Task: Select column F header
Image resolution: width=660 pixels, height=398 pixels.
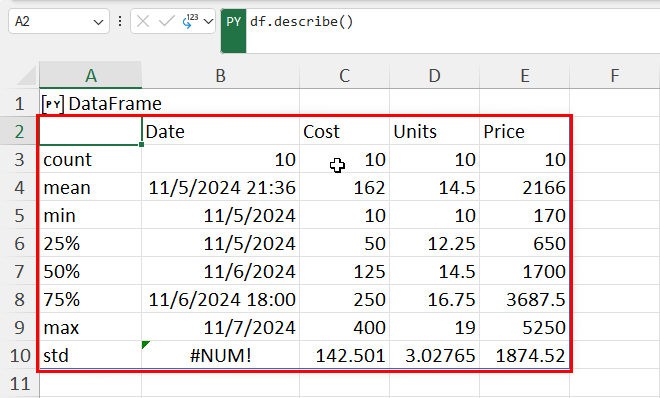Action: point(615,76)
